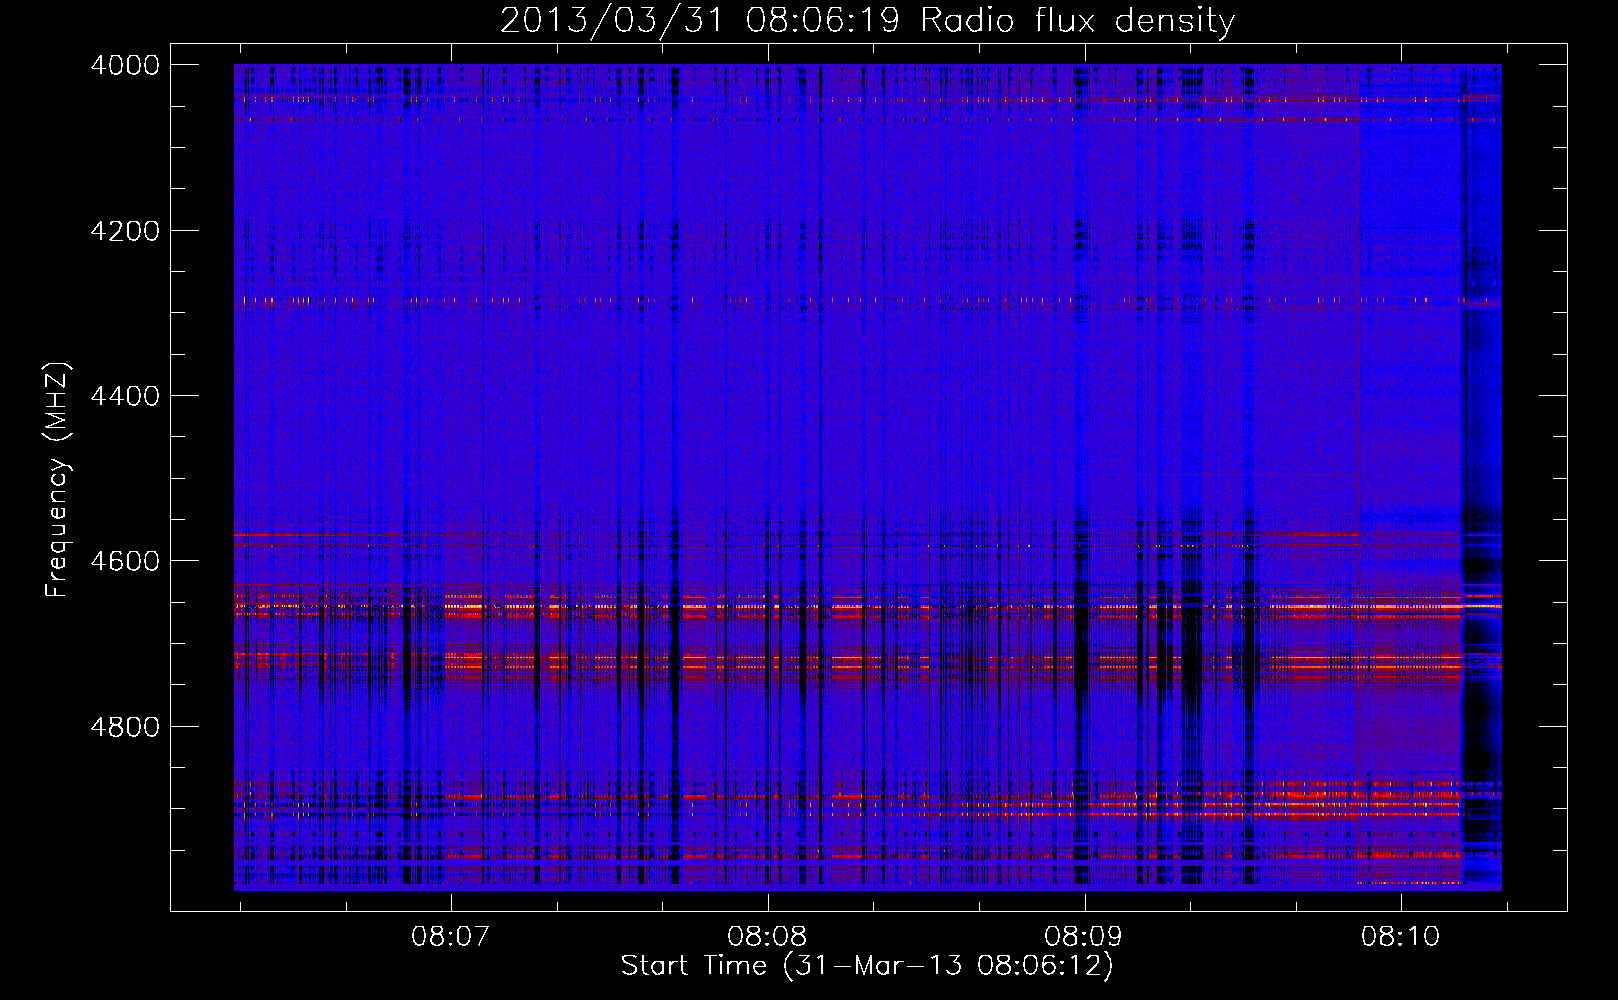Click the 4000 frequency tick label
This screenshot has width=1618, height=1000.
pyautogui.click(x=125, y=65)
